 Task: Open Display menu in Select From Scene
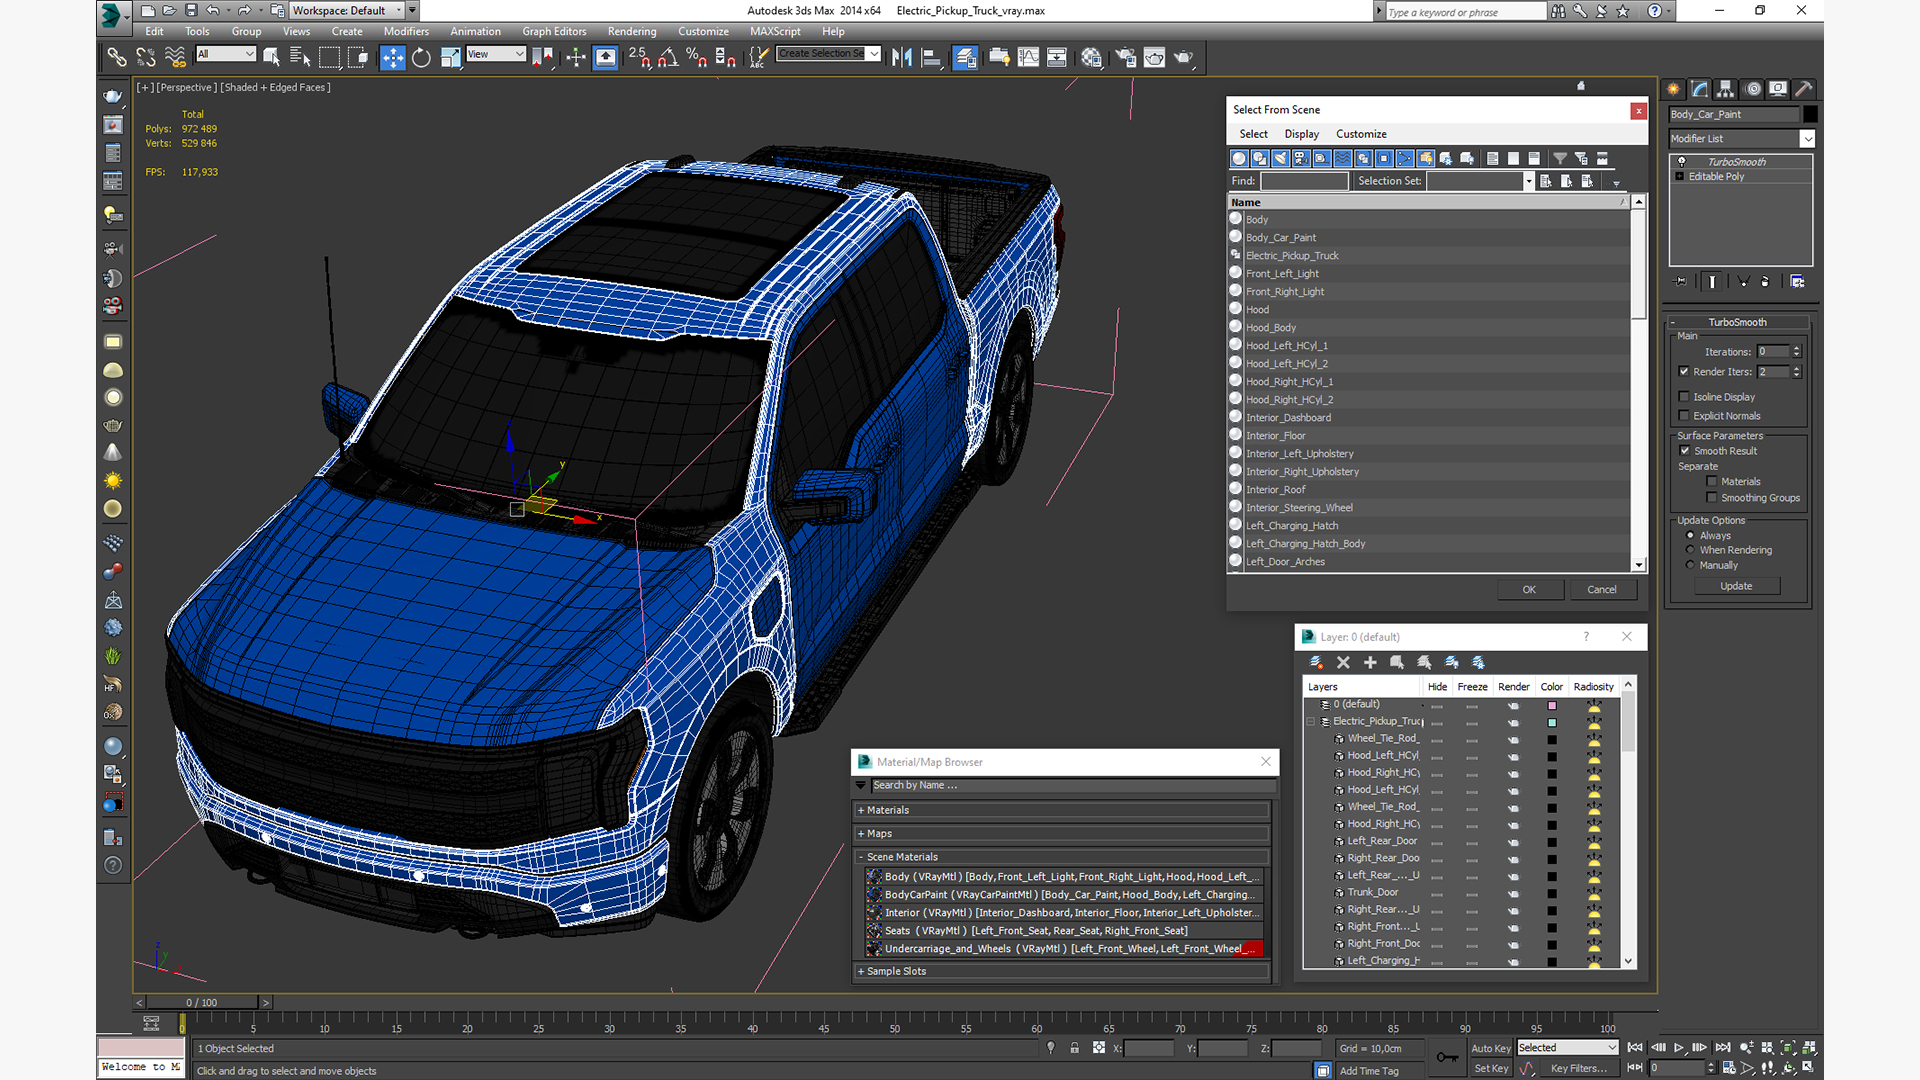click(x=1301, y=134)
